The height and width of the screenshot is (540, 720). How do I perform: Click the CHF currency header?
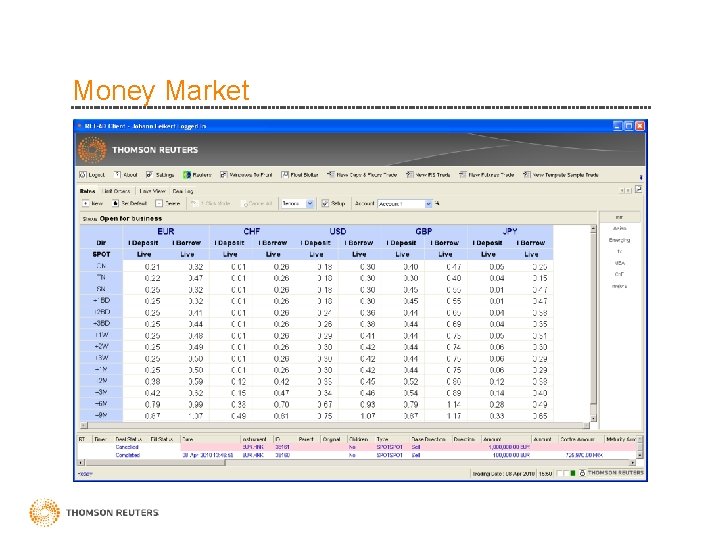[x=252, y=231]
